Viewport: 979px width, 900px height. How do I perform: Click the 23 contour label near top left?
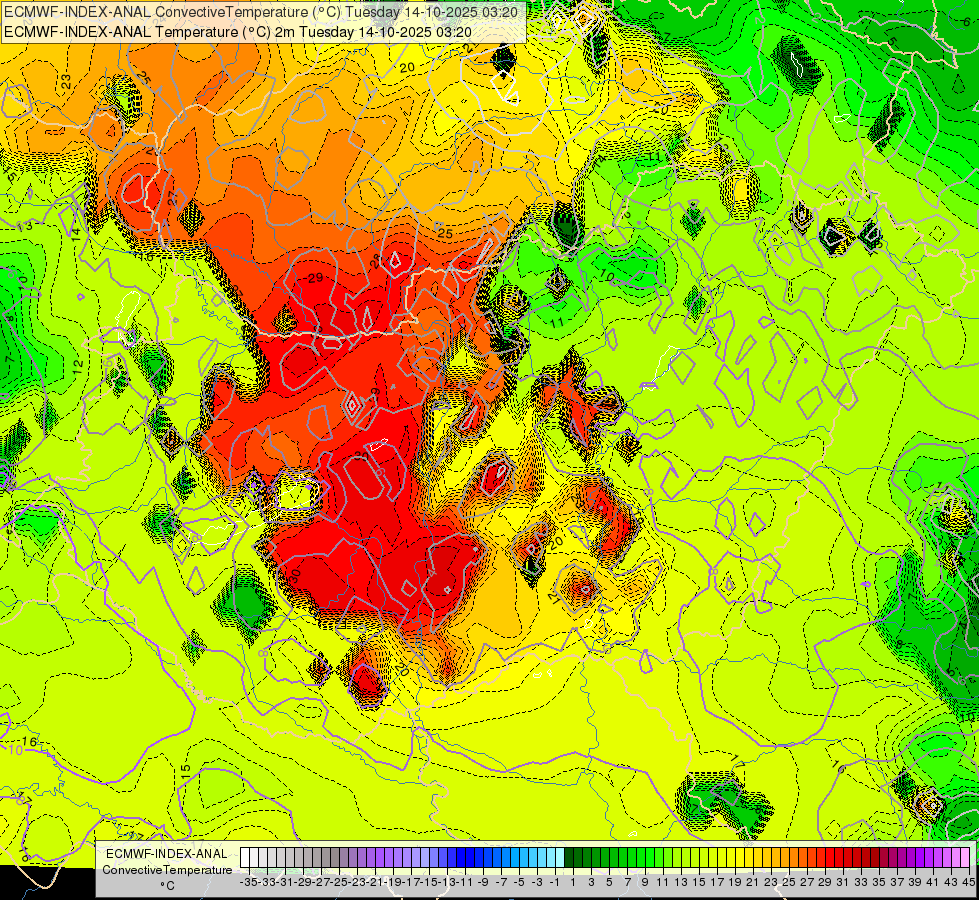[66, 82]
